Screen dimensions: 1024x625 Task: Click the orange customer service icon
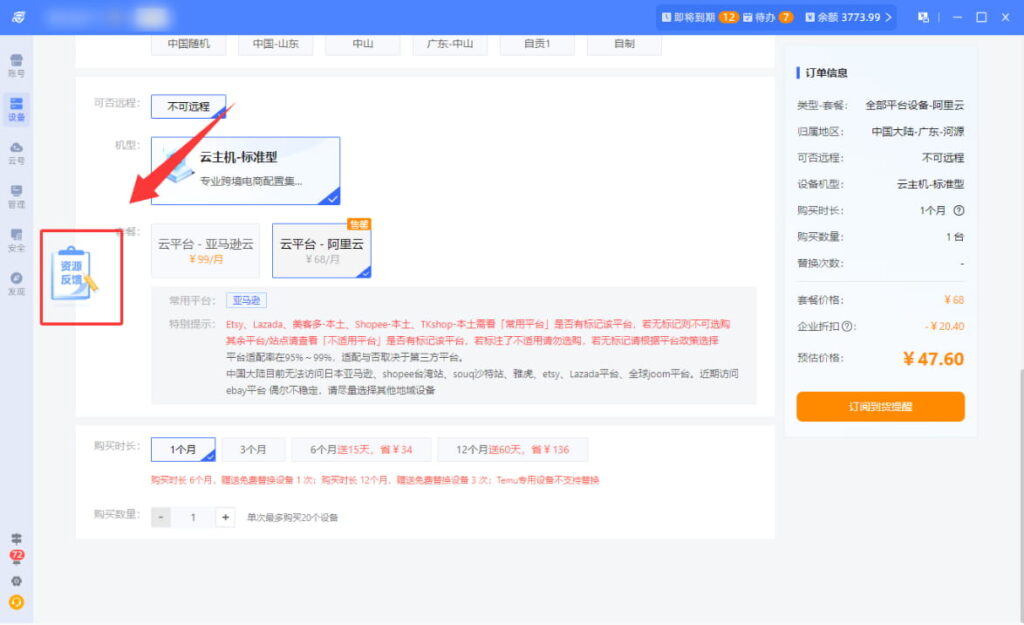pyautogui.click(x=16, y=602)
